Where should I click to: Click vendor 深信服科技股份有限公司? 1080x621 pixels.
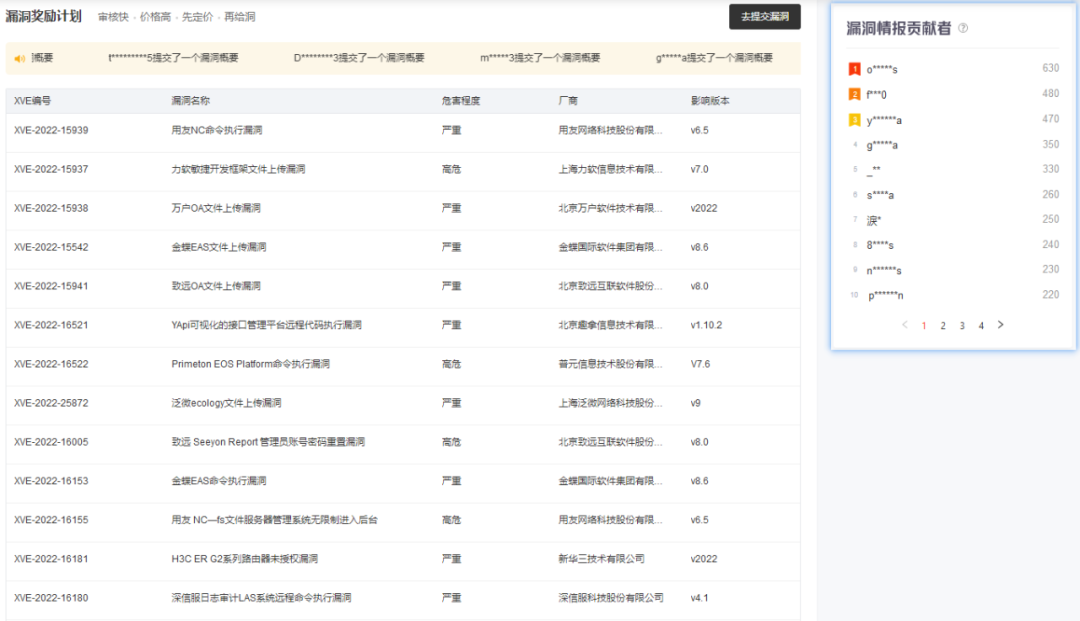coord(611,598)
